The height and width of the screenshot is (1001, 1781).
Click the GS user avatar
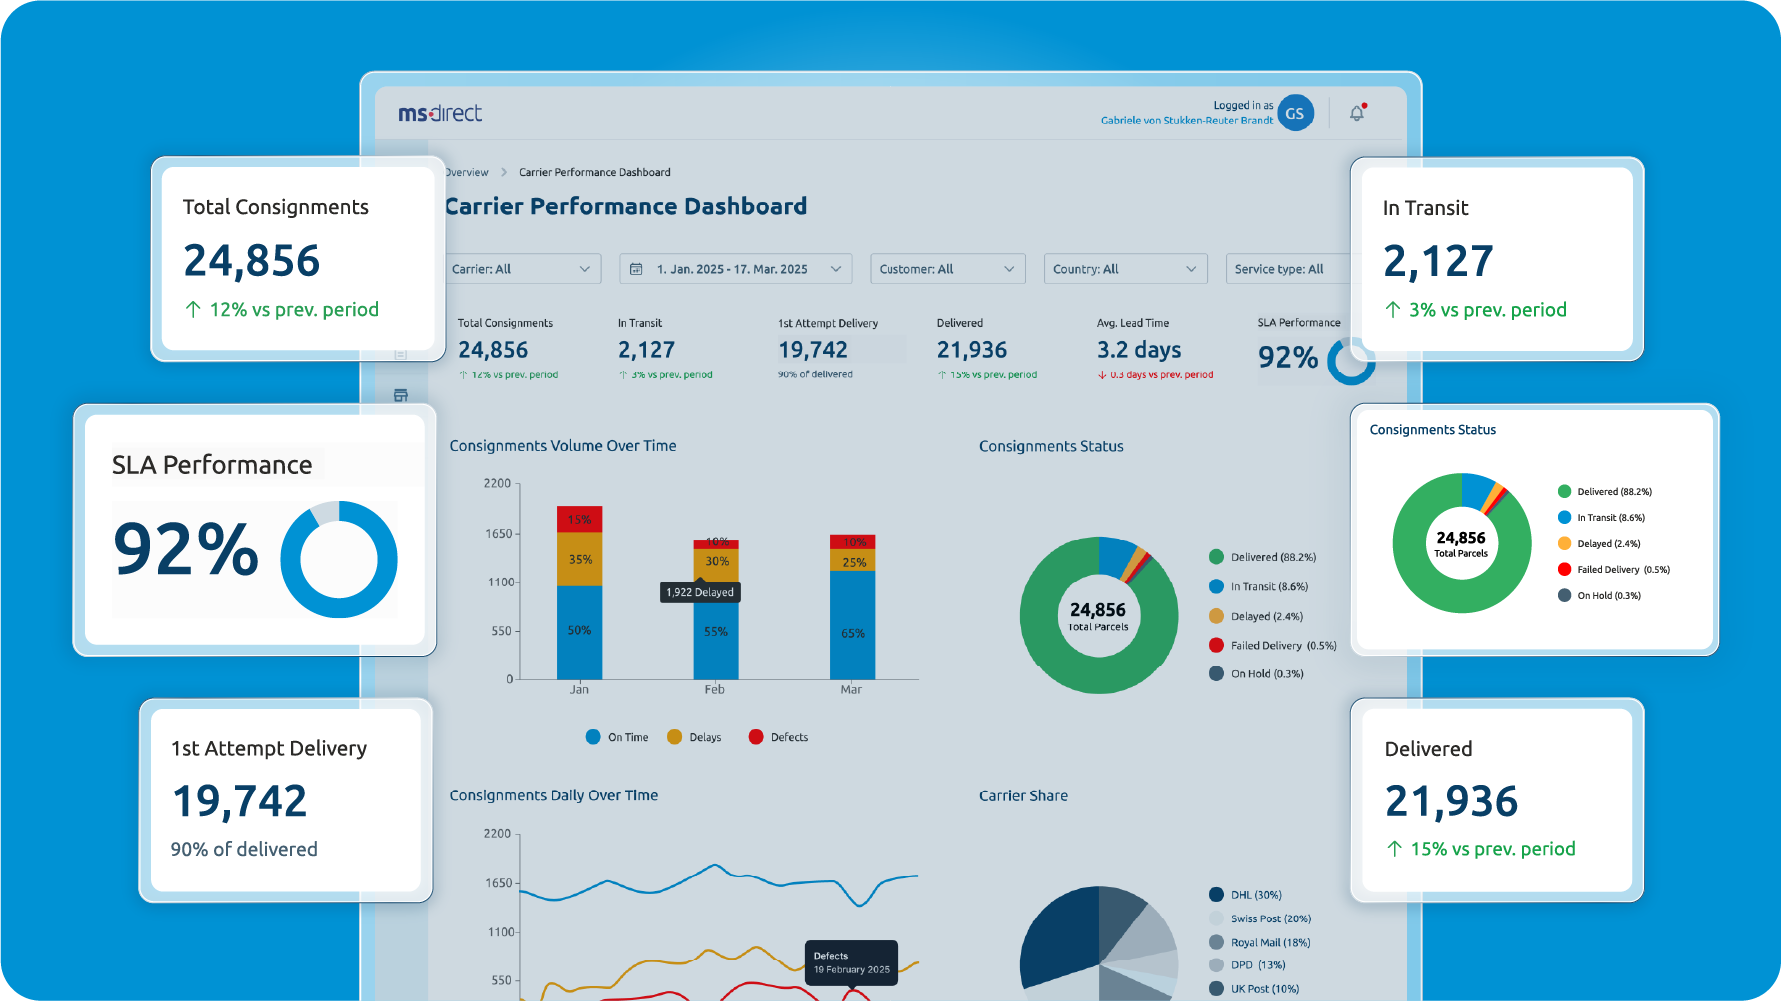(1295, 113)
